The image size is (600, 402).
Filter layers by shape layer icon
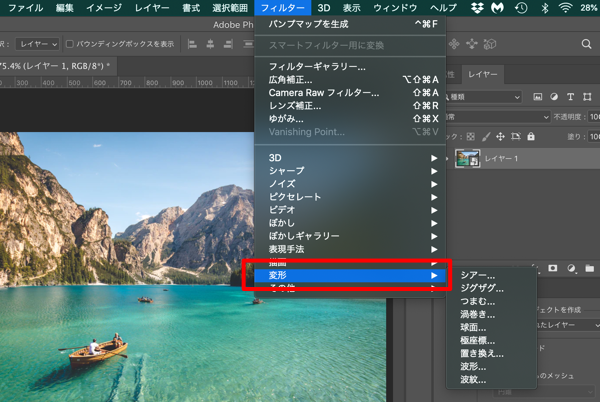click(x=587, y=97)
